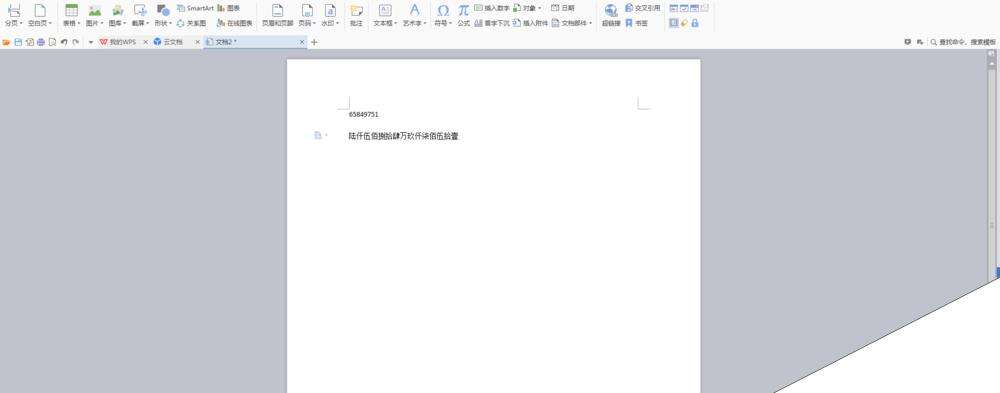The height and width of the screenshot is (393, 1000).
Task: Expand the 形状 dropdown arrow
Action: click(x=171, y=24)
